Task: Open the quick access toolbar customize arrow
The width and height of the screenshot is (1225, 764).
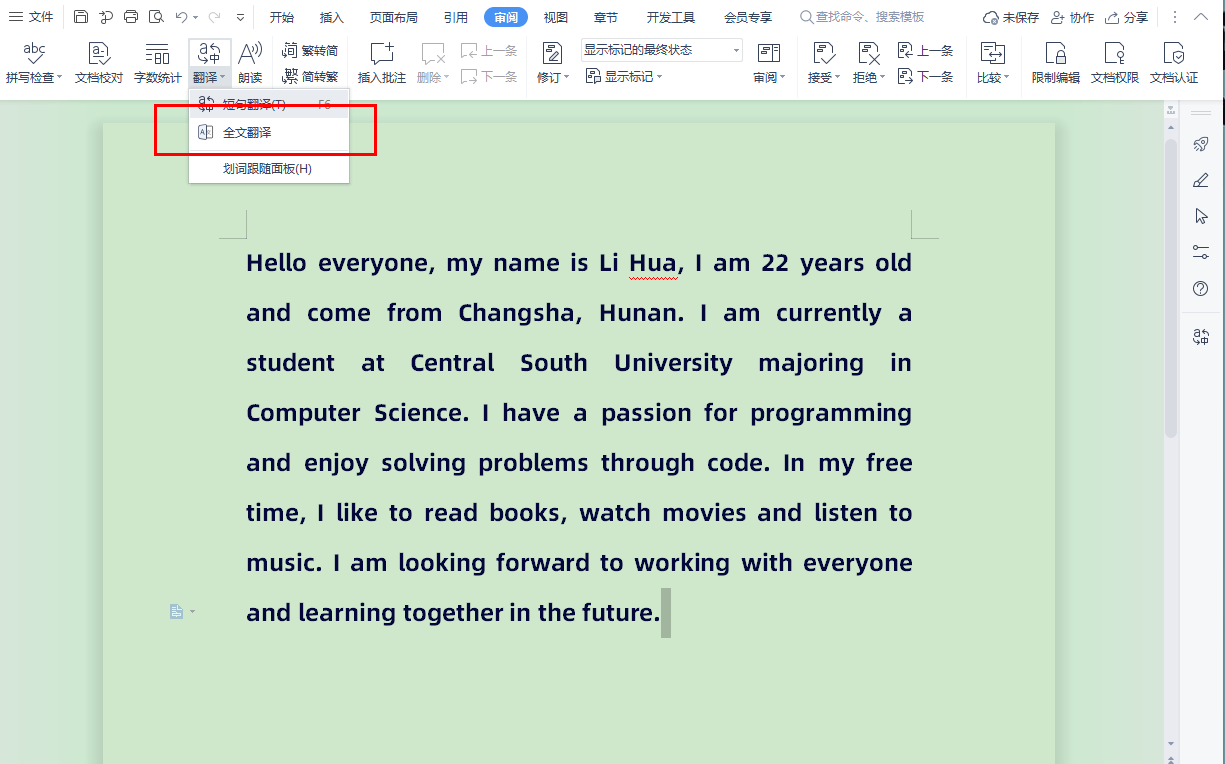Action: coord(241,17)
